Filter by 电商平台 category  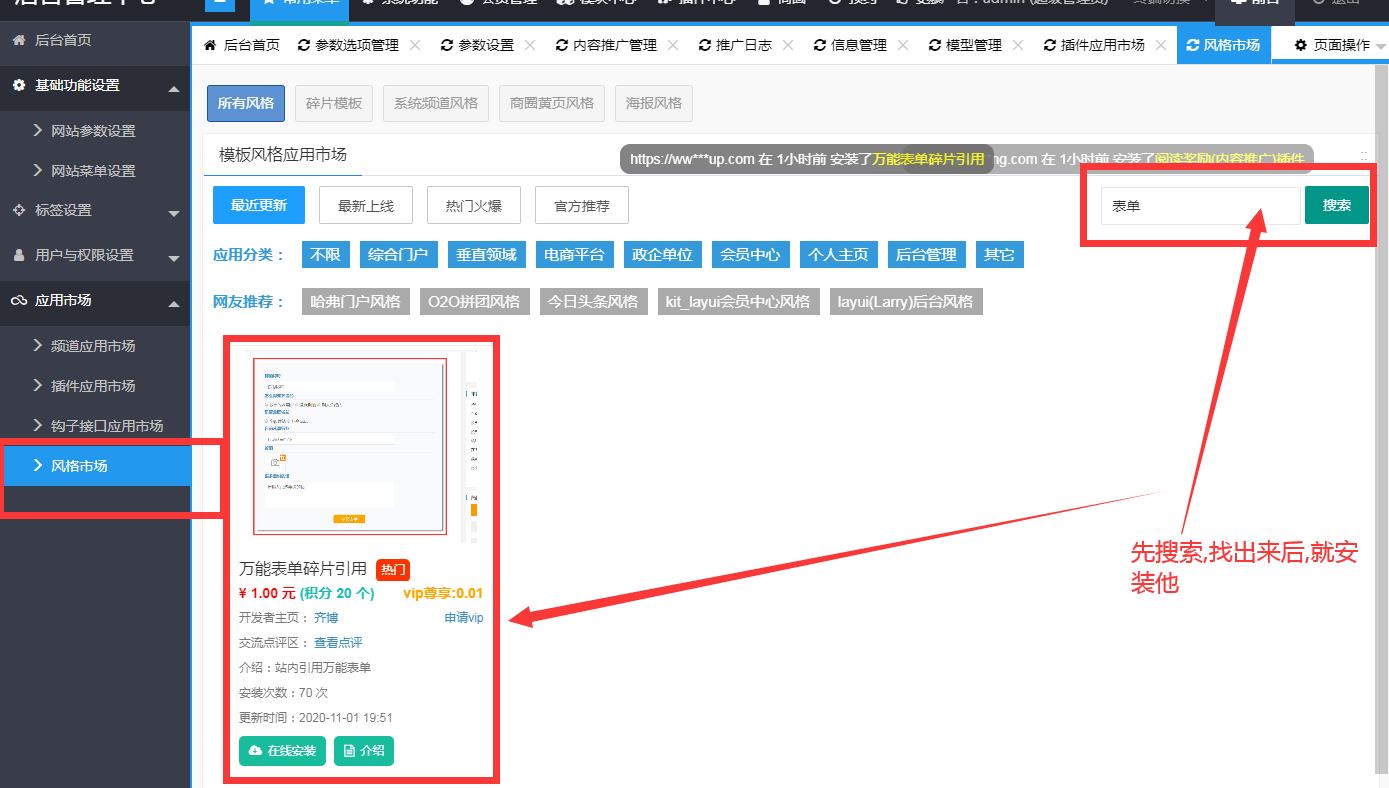coord(574,255)
